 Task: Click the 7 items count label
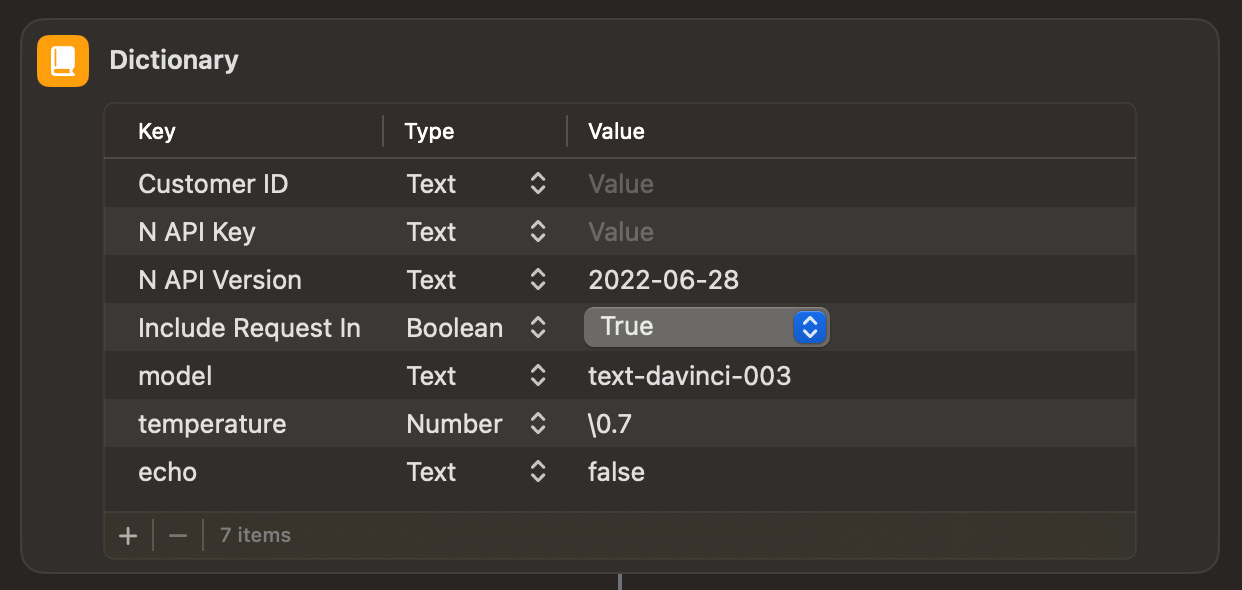point(255,535)
